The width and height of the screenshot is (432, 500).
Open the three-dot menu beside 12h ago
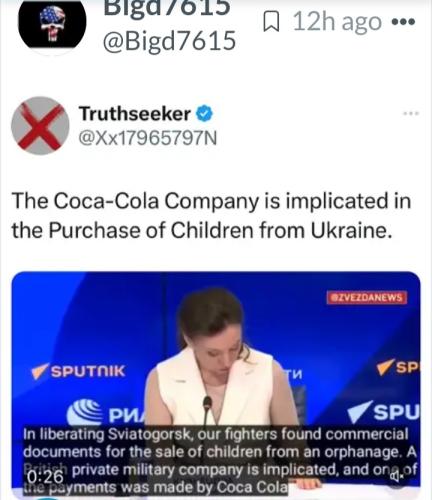[x=403, y=22]
